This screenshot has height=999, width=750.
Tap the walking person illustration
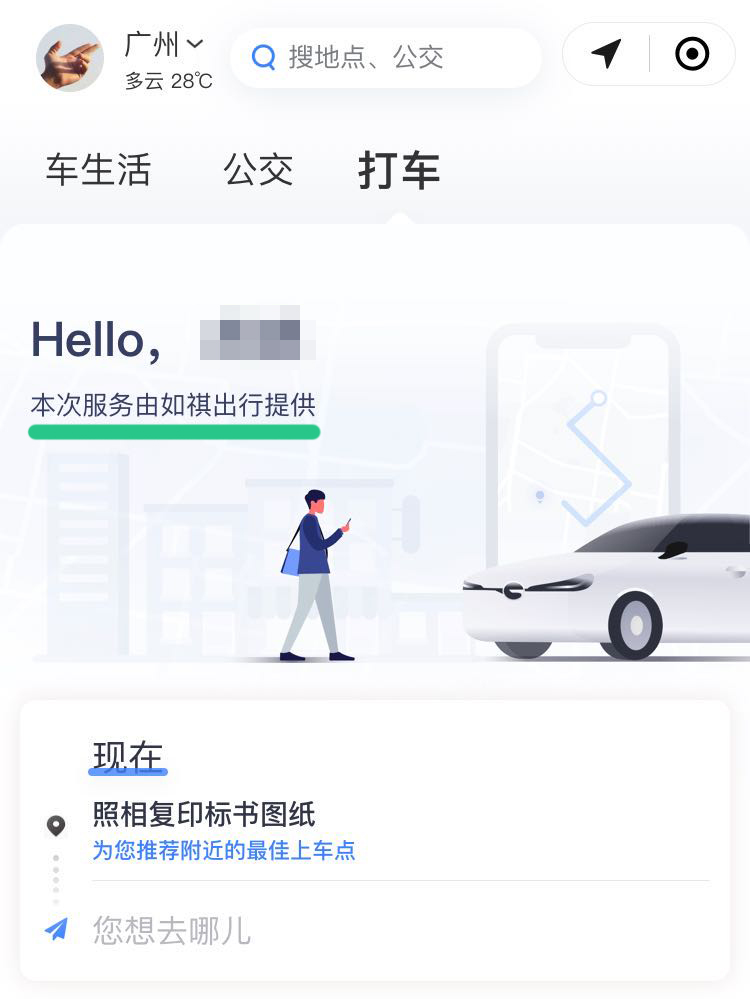click(x=316, y=575)
